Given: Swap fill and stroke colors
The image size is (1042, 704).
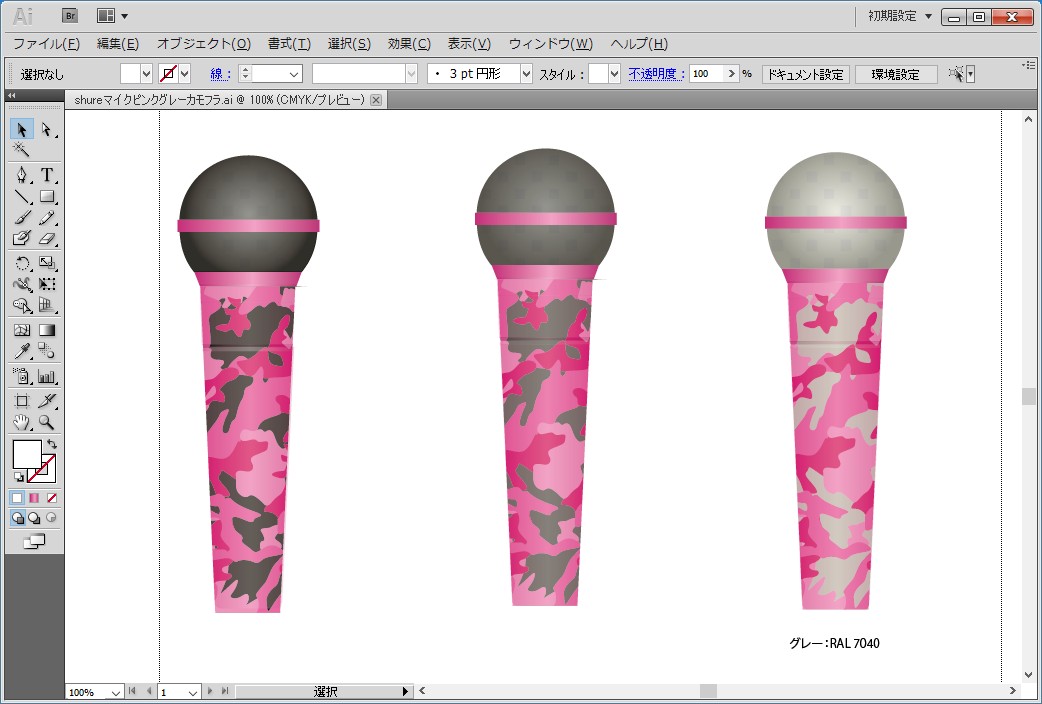Looking at the screenshot, I should [x=52, y=444].
